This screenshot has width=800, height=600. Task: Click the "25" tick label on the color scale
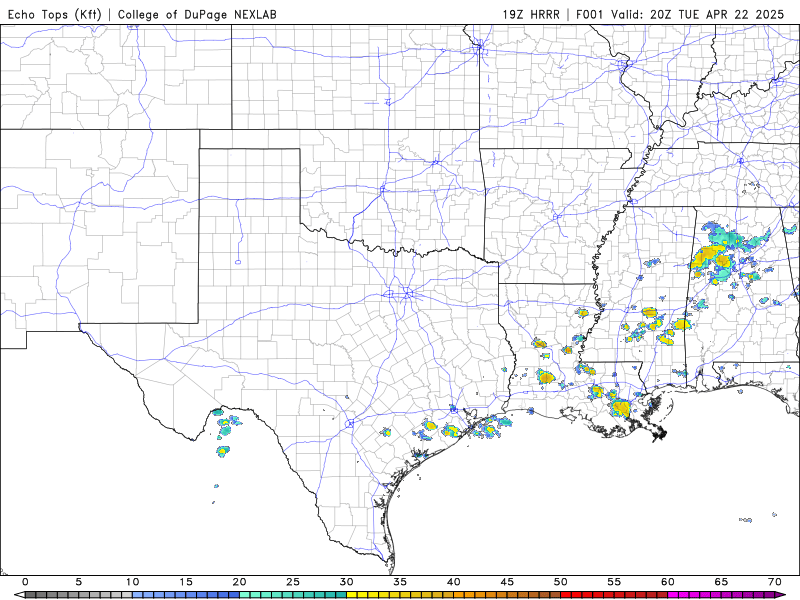pyautogui.click(x=293, y=582)
